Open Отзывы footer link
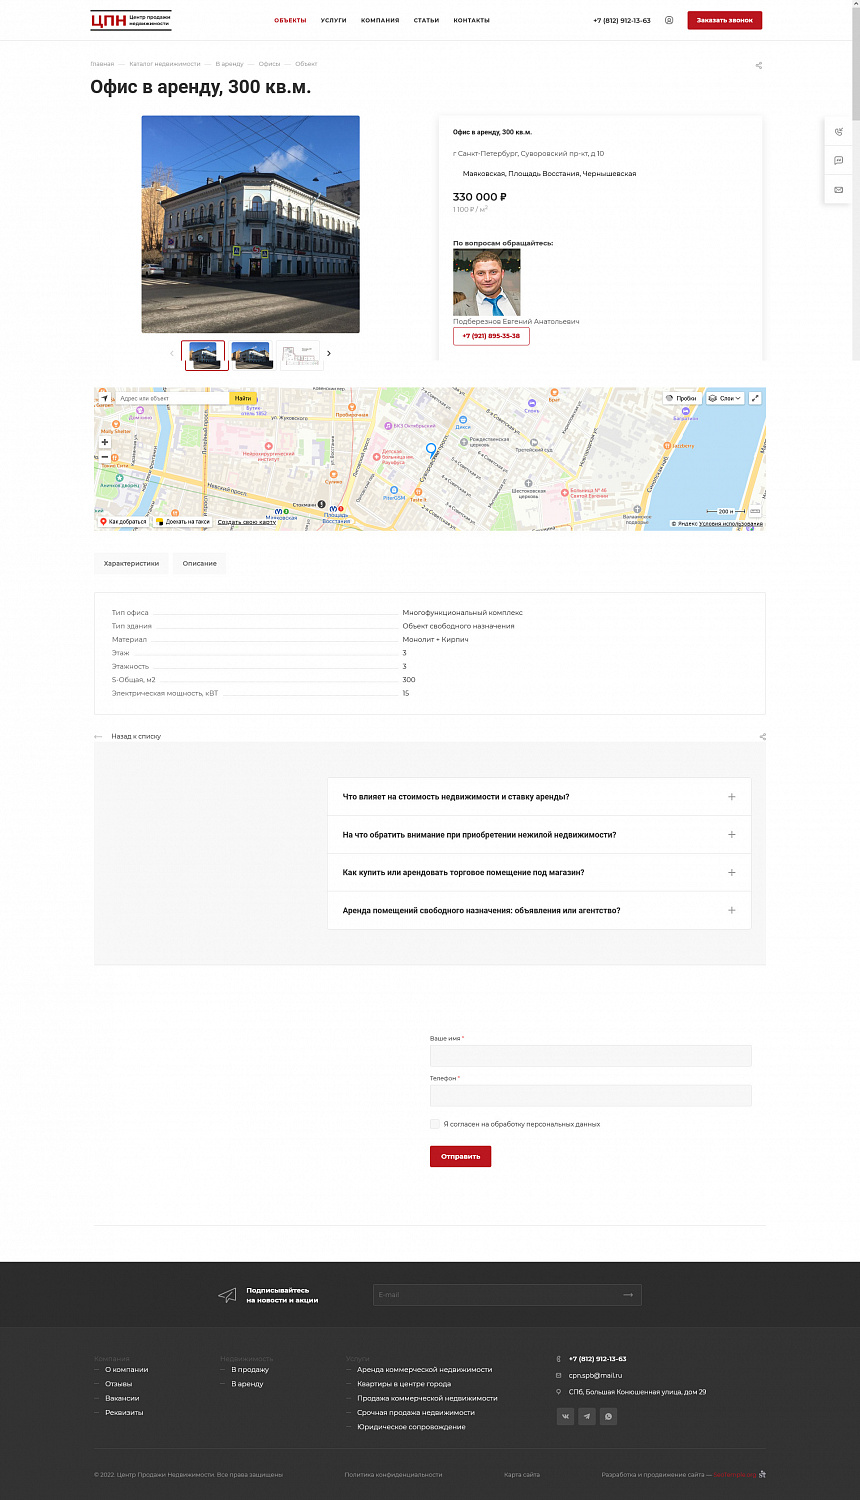The width and height of the screenshot is (860, 1500). (x=118, y=1384)
